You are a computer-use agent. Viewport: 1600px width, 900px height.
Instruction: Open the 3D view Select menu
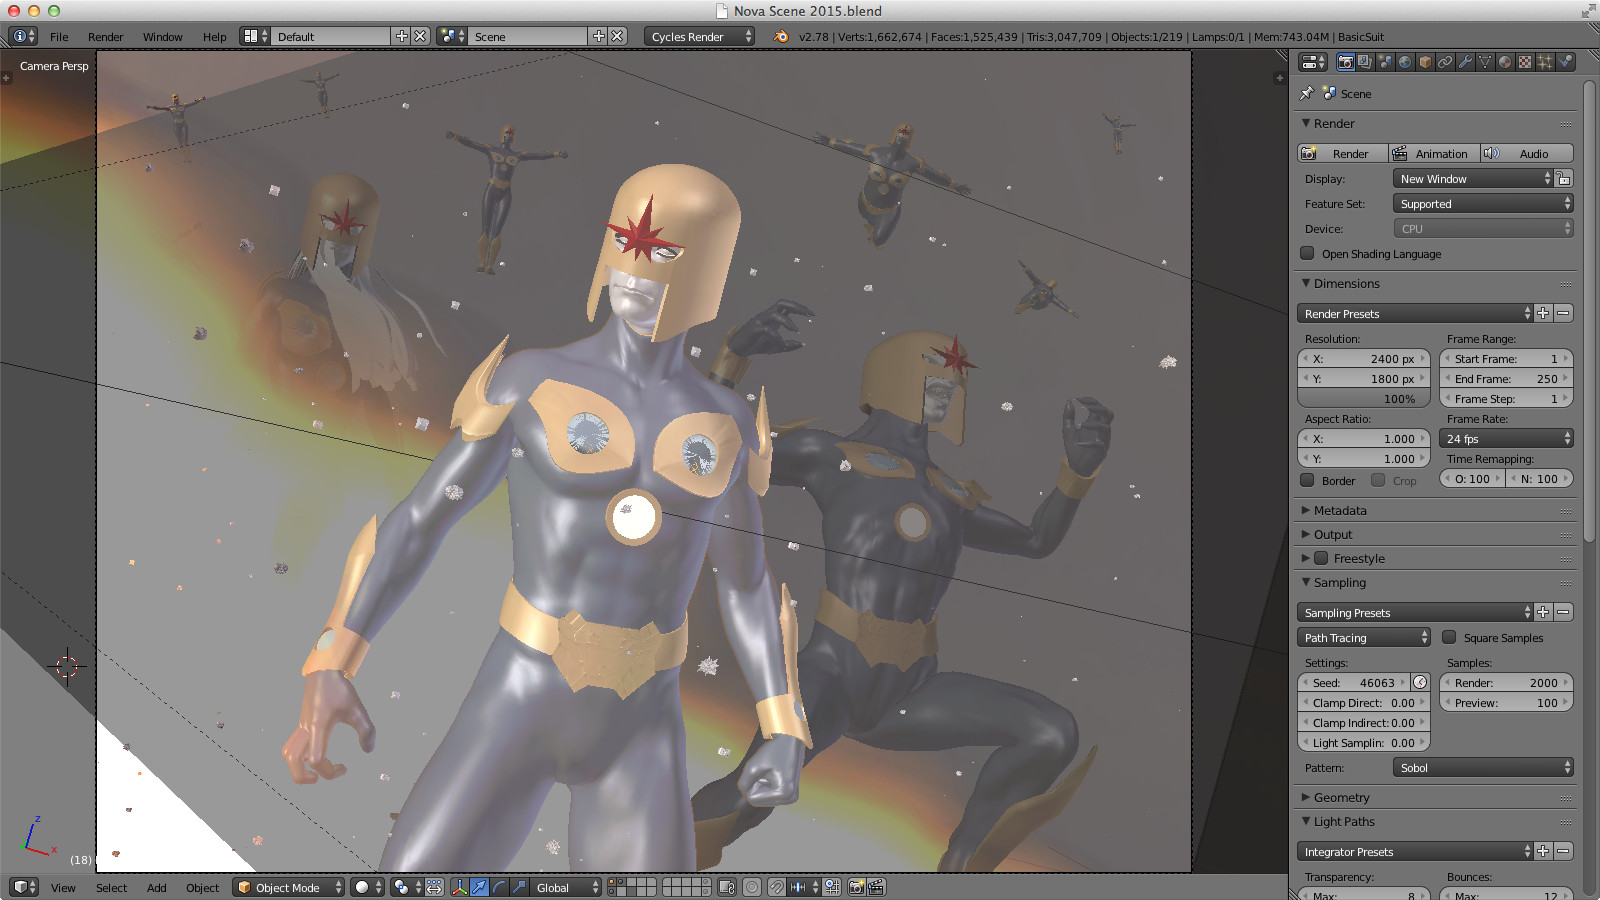coord(111,887)
